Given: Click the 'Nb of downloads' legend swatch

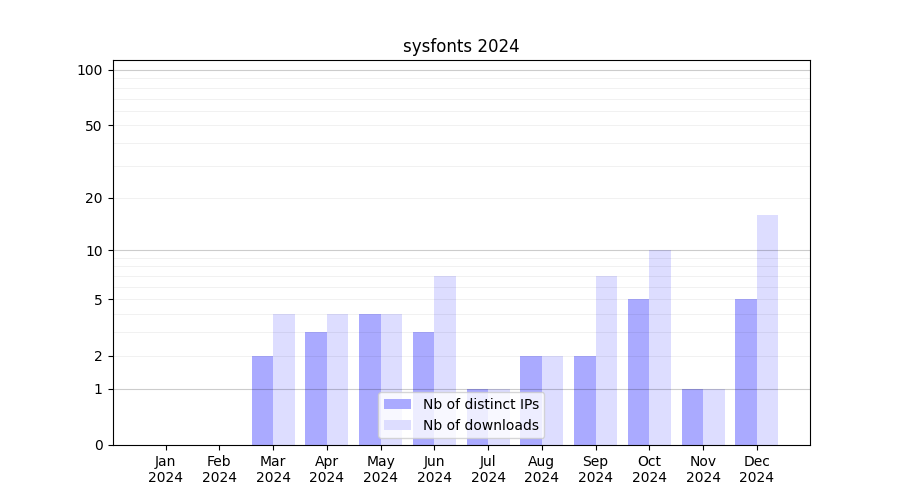Looking at the screenshot, I should click(x=397, y=425).
